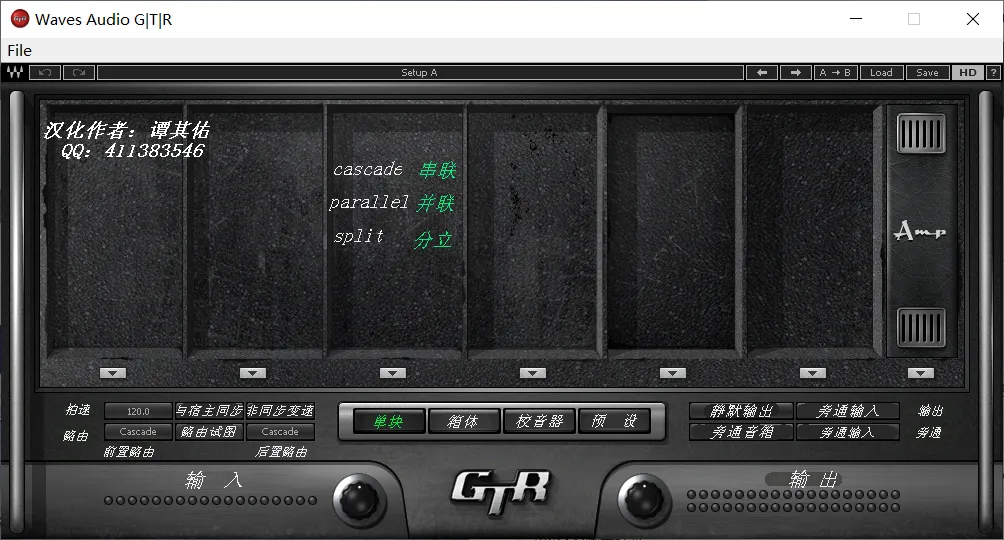Open the sixth stomp slot dropdown arrow

pos(813,373)
